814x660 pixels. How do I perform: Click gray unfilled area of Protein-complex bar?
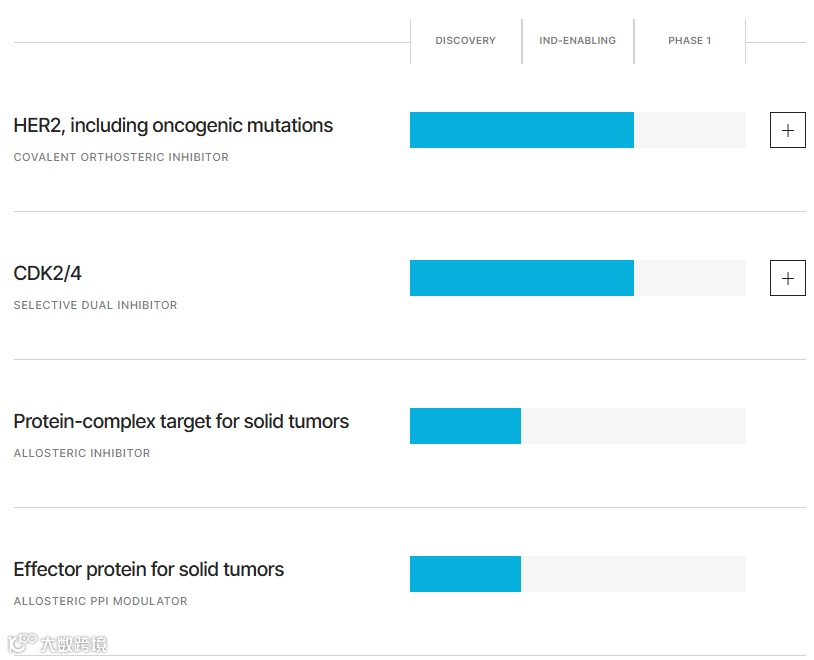[633, 426]
